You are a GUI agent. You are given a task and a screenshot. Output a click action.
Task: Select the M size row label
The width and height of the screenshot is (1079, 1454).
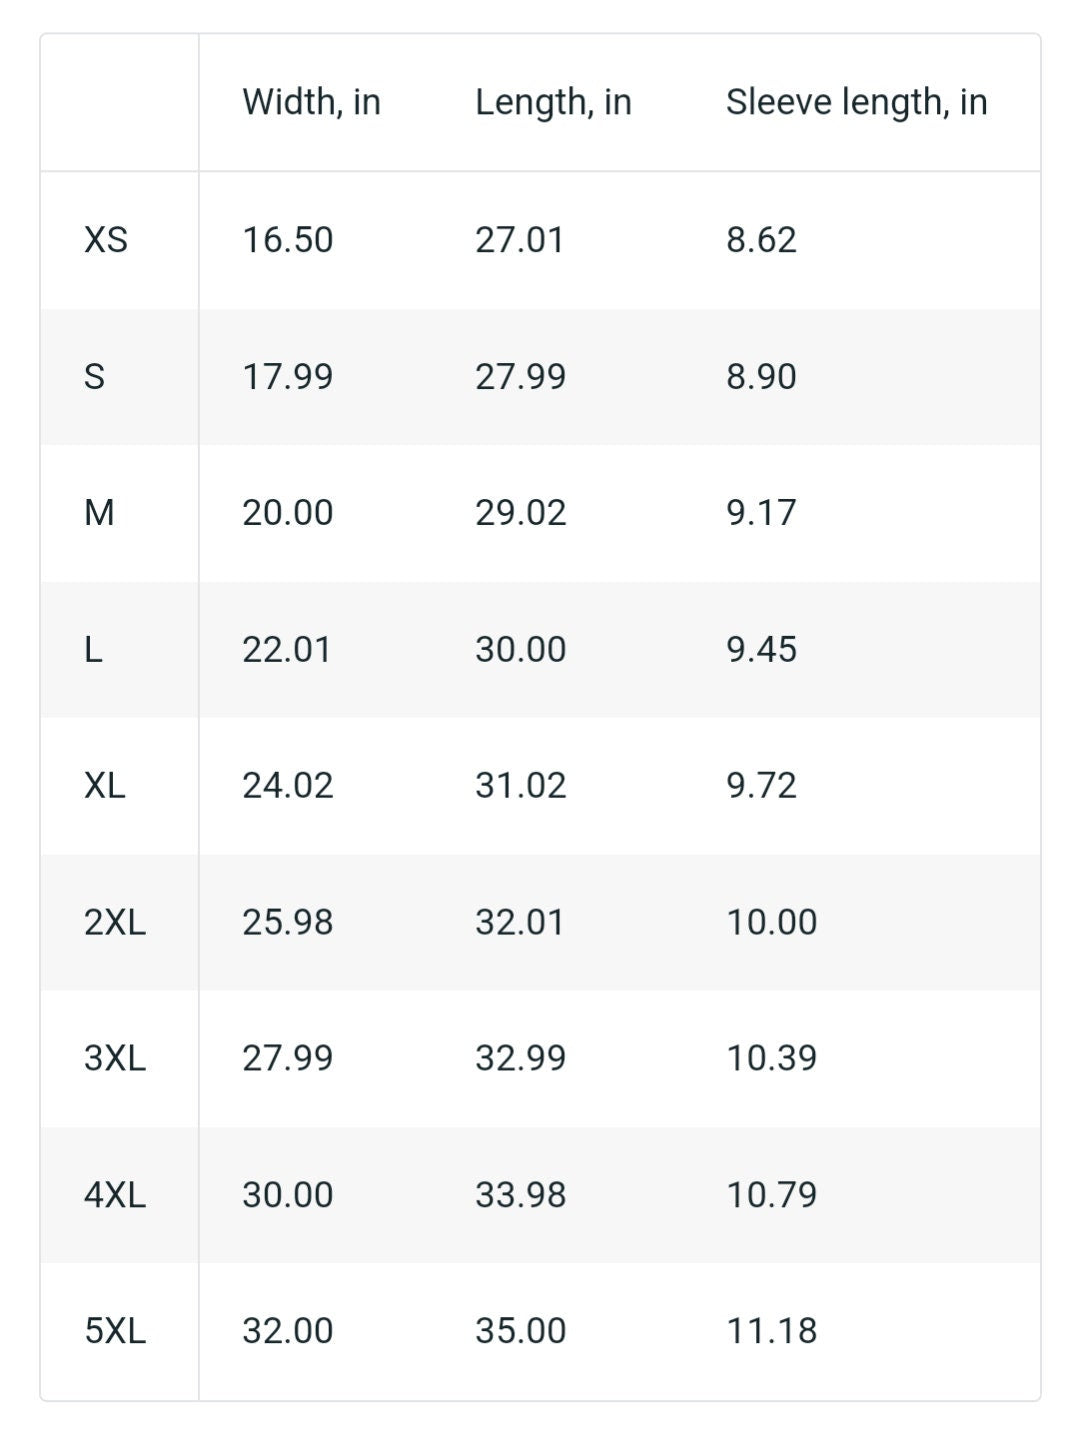(x=99, y=513)
